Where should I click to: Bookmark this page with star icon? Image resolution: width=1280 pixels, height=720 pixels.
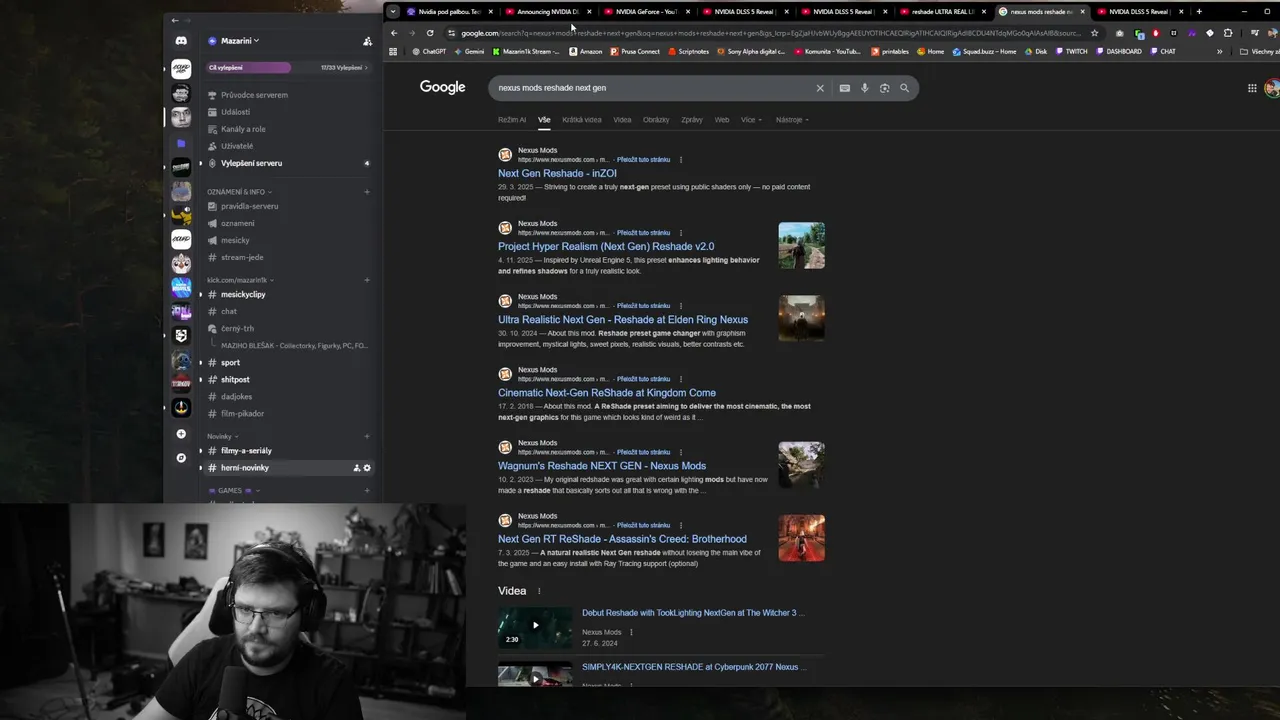pyautogui.click(x=1094, y=33)
